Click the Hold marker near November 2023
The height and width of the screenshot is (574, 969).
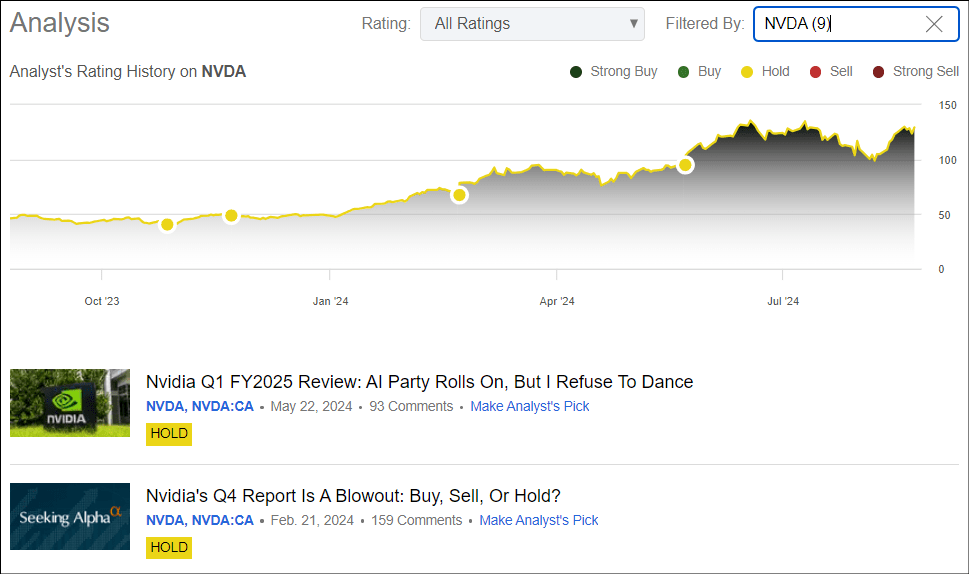click(167, 225)
